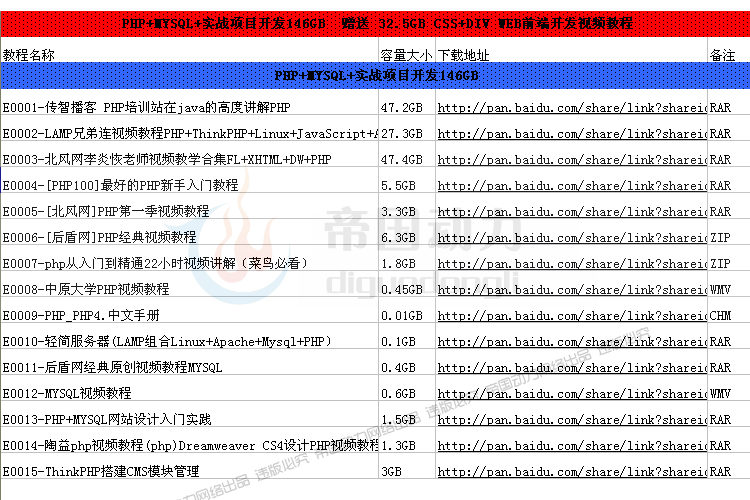Select the ZIP remark in E0007 row
Screen dimensions: 750x500
[x=729, y=258]
